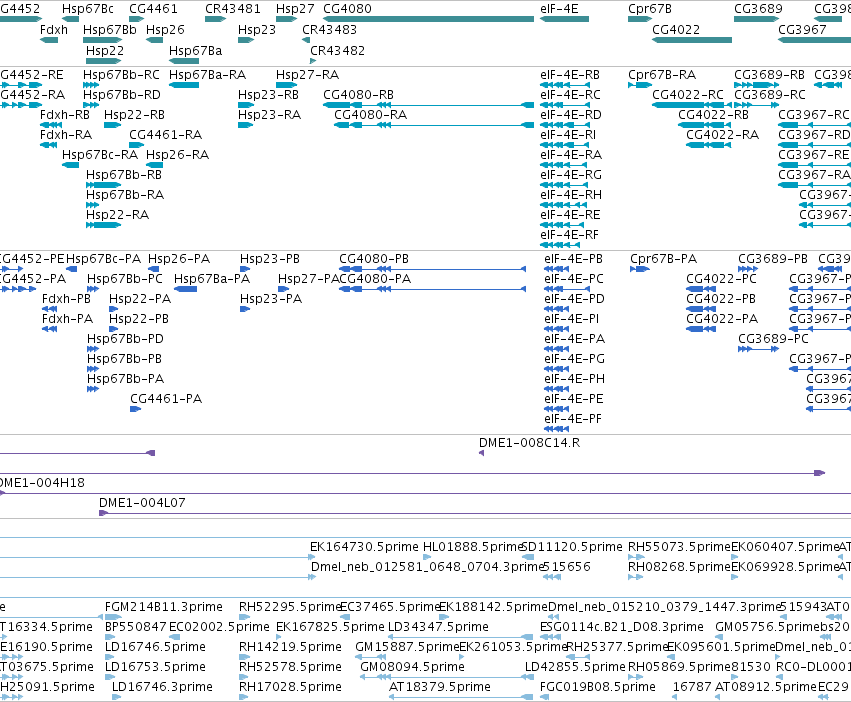The height and width of the screenshot is (702, 851).
Task: Open the Hsp22 gene label
Action: click(x=105, y=50)
